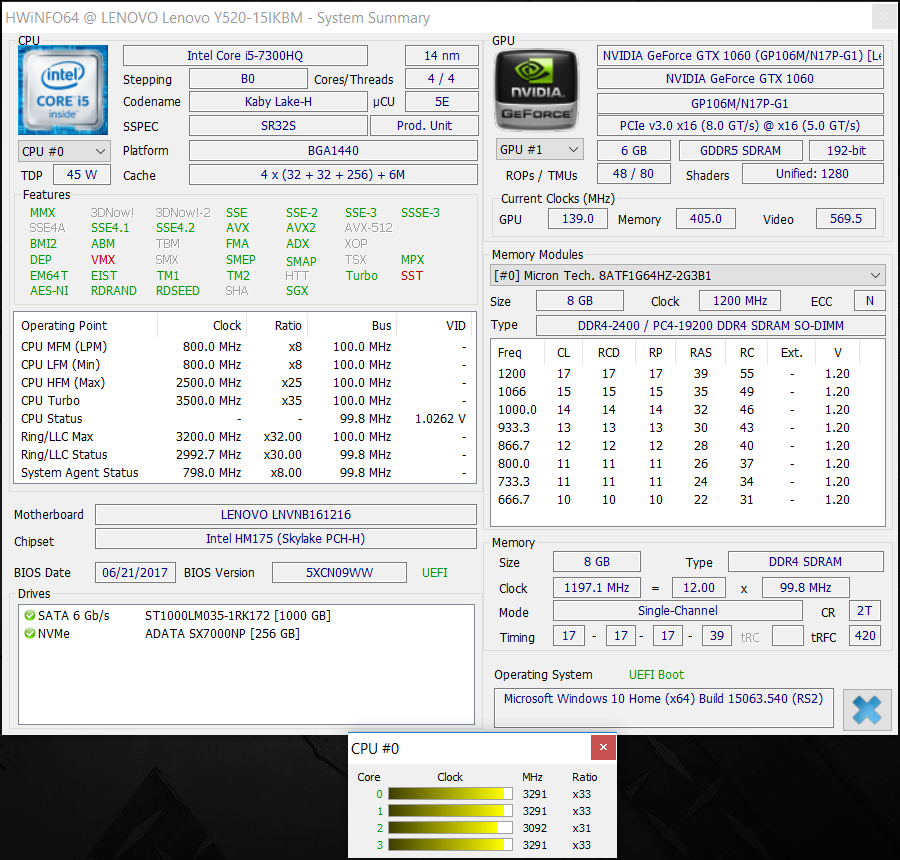Click the BGA1440 platform field
This screenshot has height=860, width=900.
coord(333,151)
